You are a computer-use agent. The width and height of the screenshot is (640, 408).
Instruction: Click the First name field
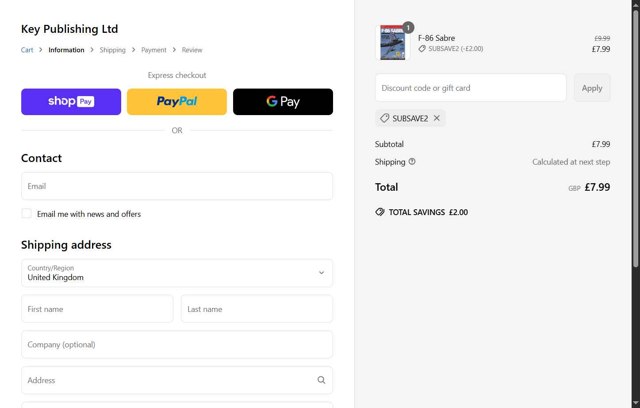[97, 309]
